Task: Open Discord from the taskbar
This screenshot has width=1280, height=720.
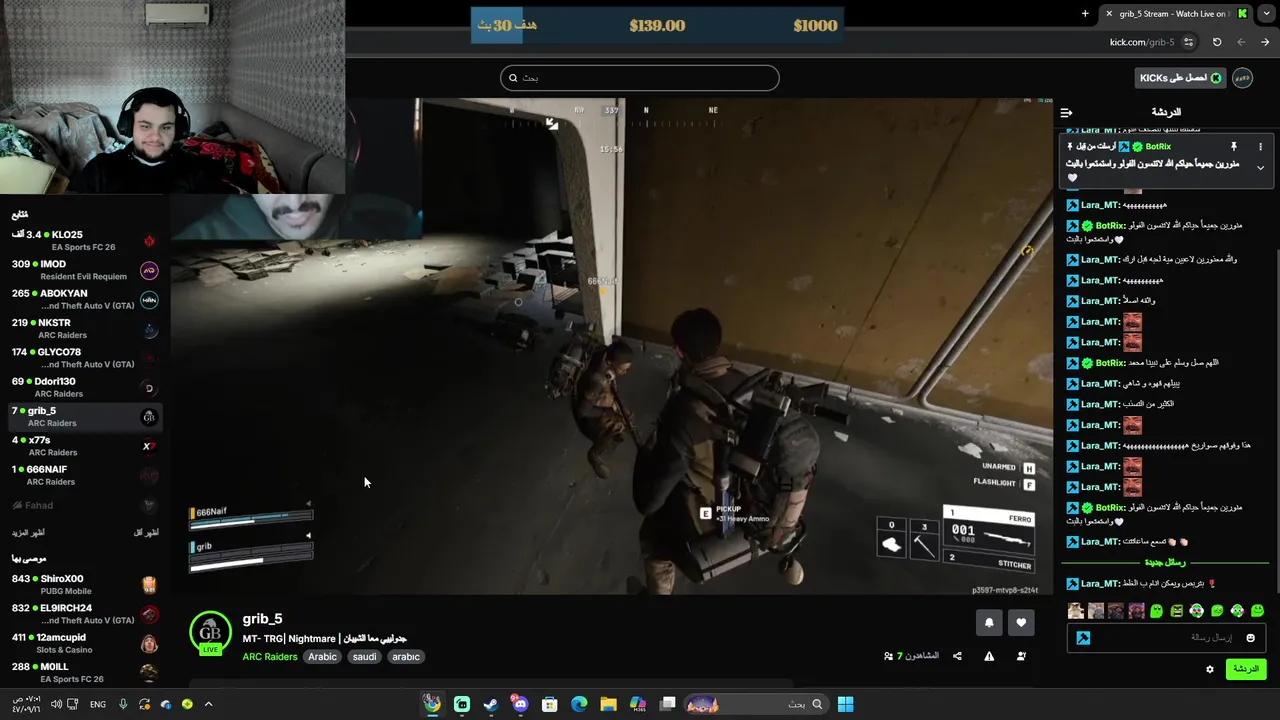Action: (x=520, y=704)
